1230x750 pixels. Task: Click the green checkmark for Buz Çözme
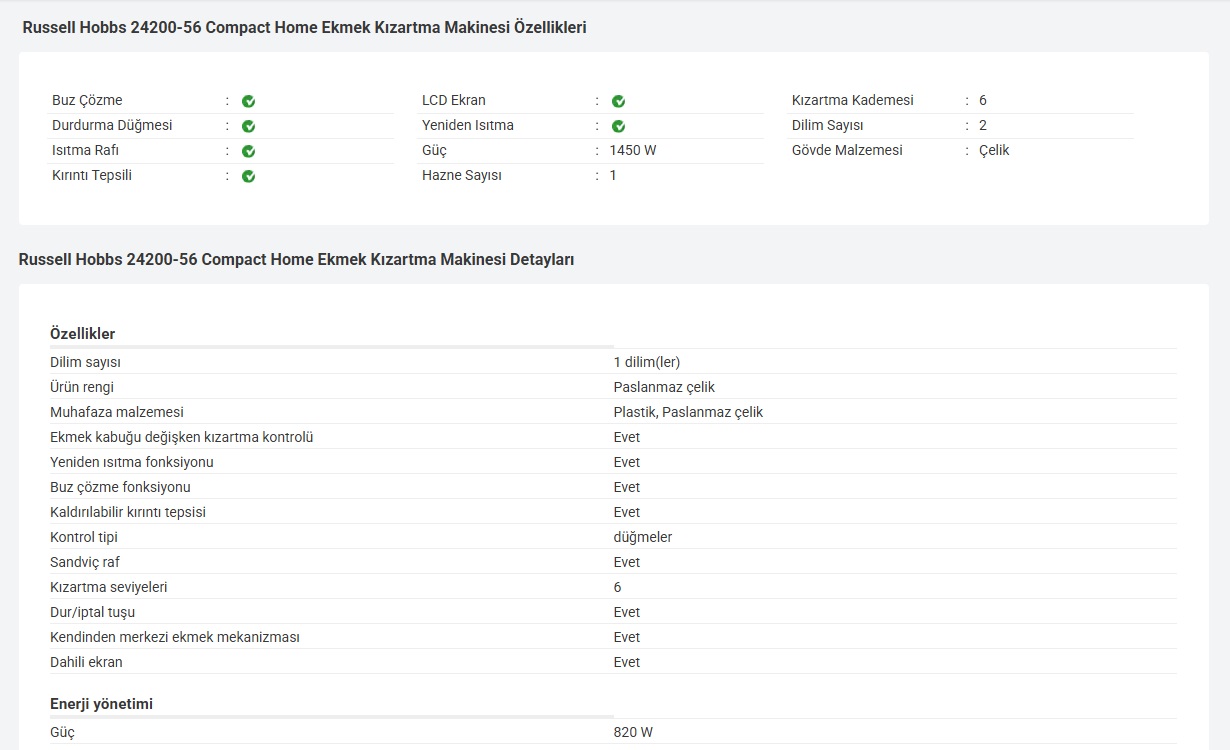pyautogui.click(x=248, y=101)
